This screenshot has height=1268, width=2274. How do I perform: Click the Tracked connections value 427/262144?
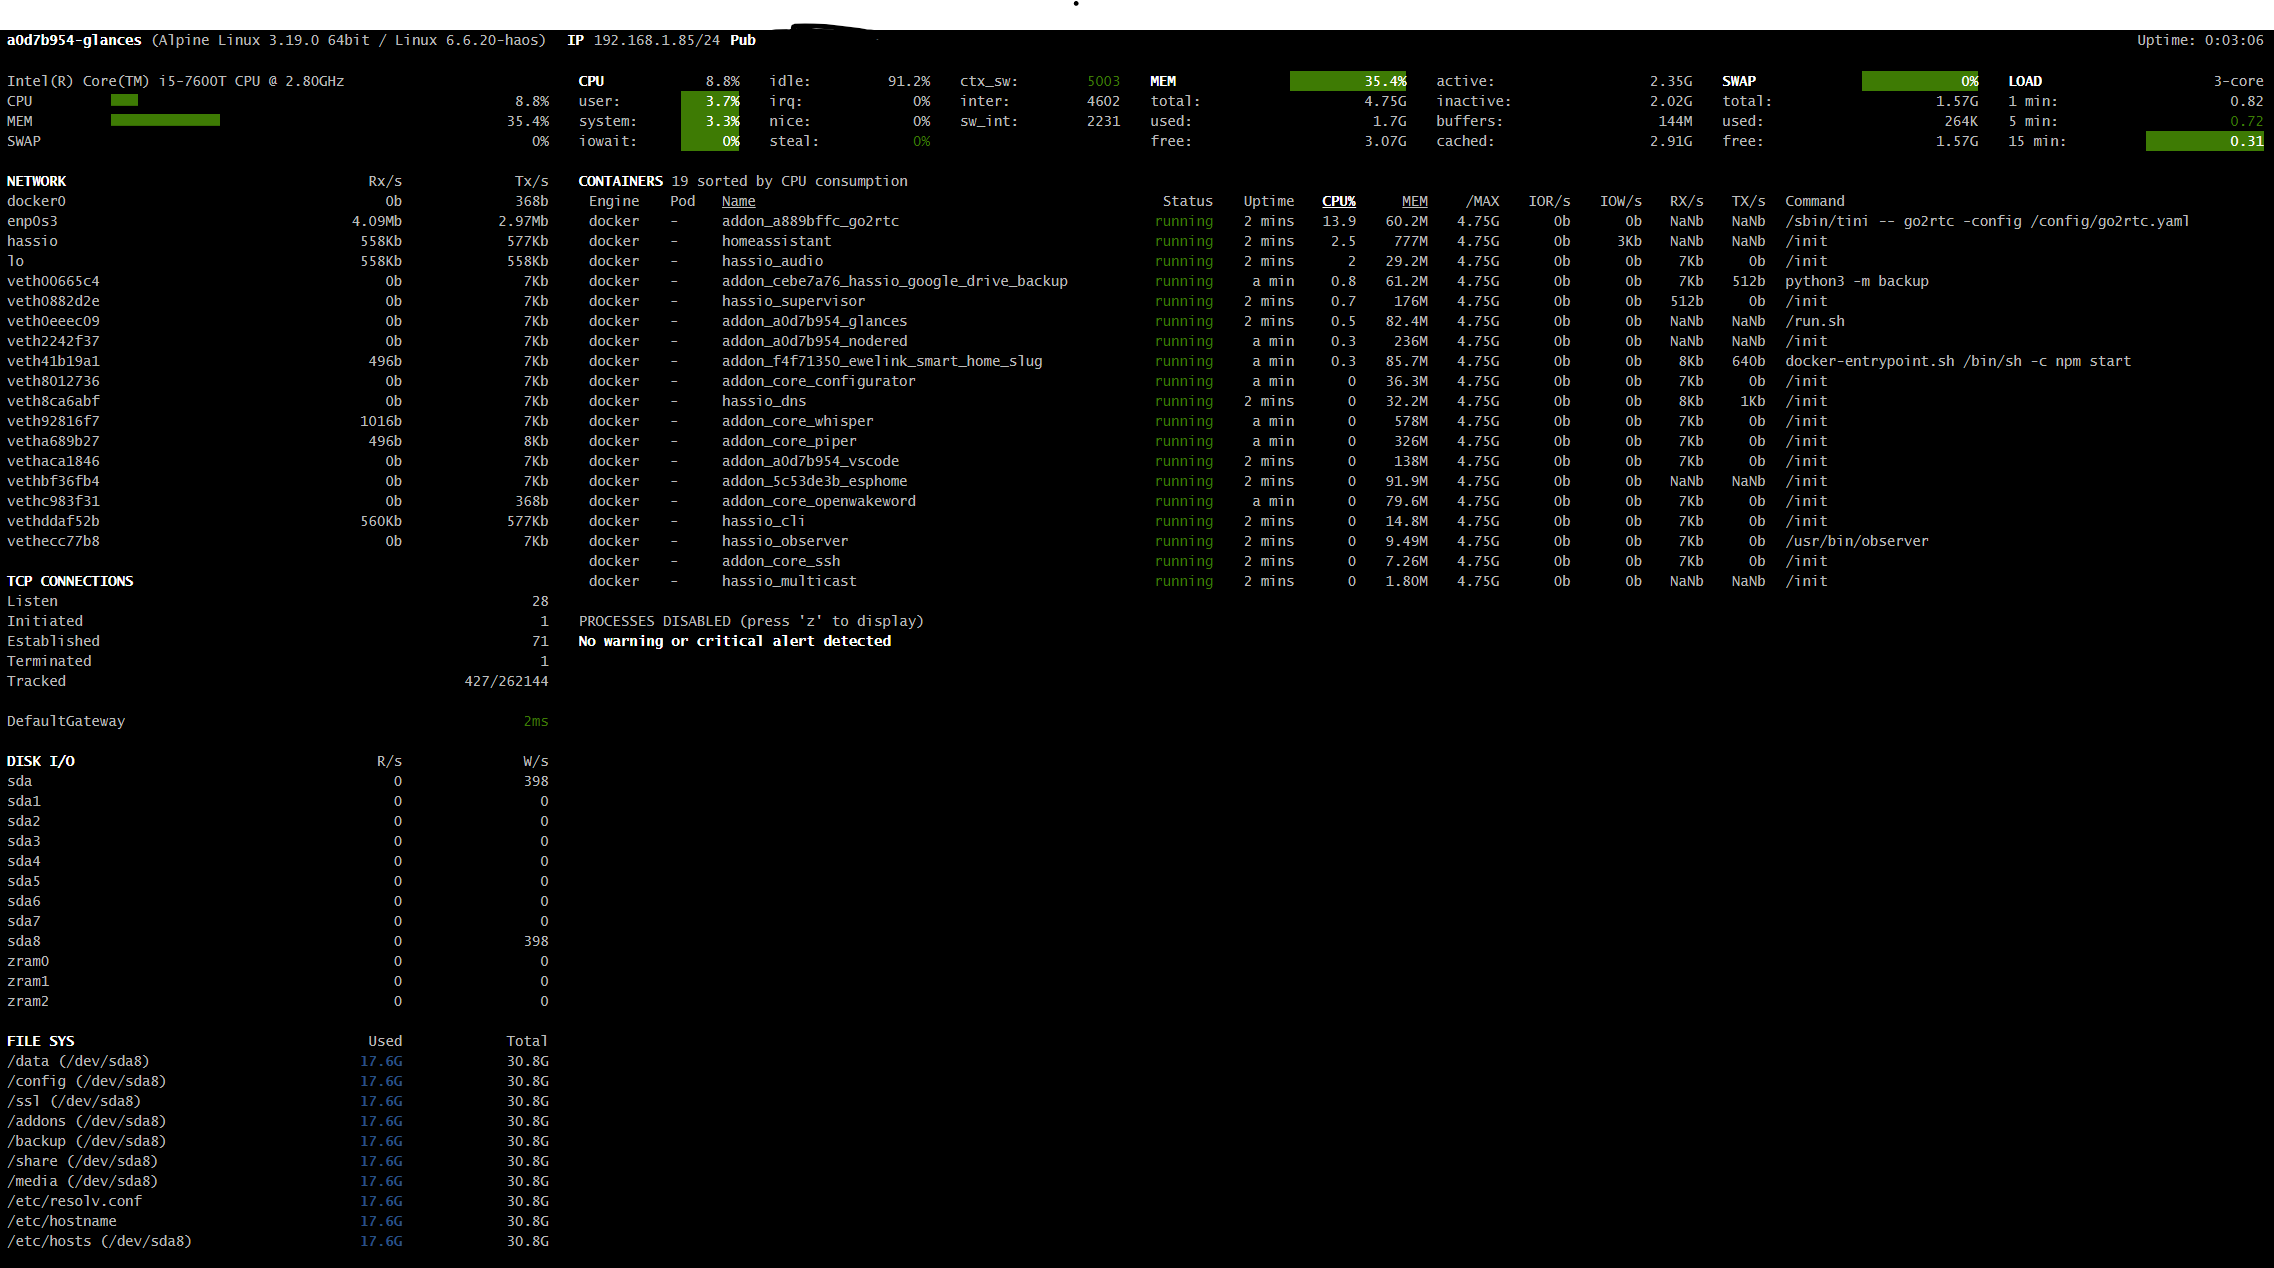coord(506,681)
